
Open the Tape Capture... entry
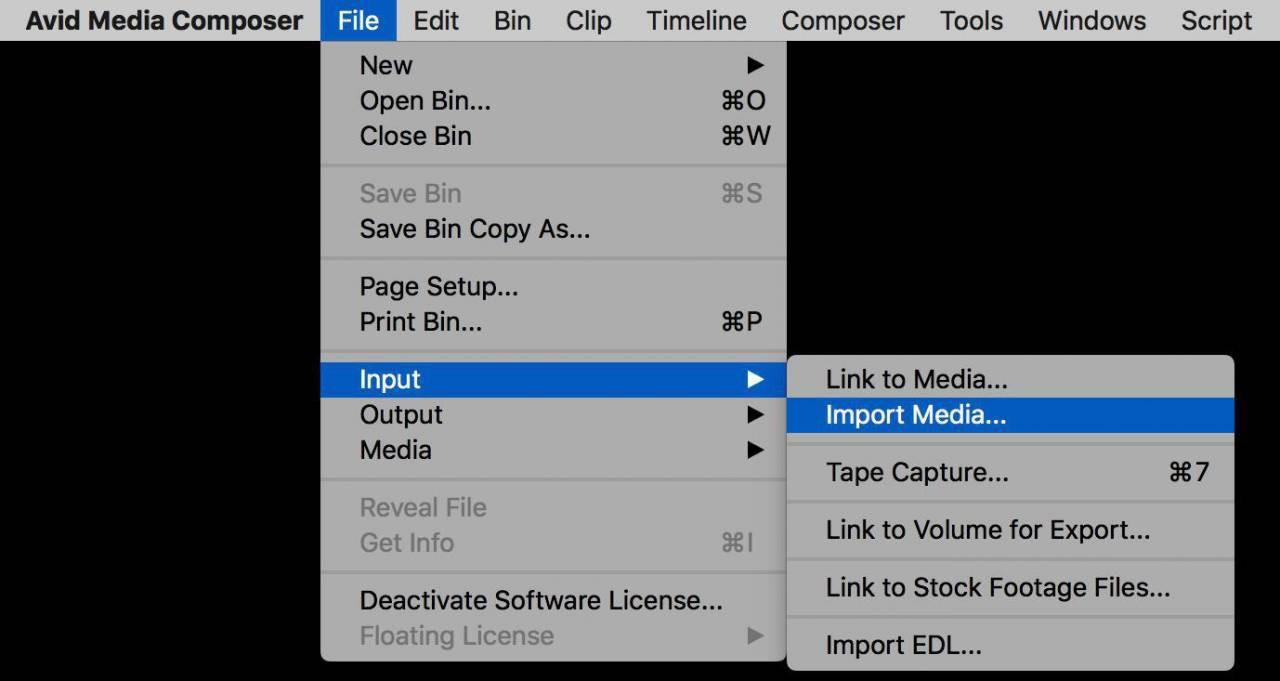[1010, 472]
